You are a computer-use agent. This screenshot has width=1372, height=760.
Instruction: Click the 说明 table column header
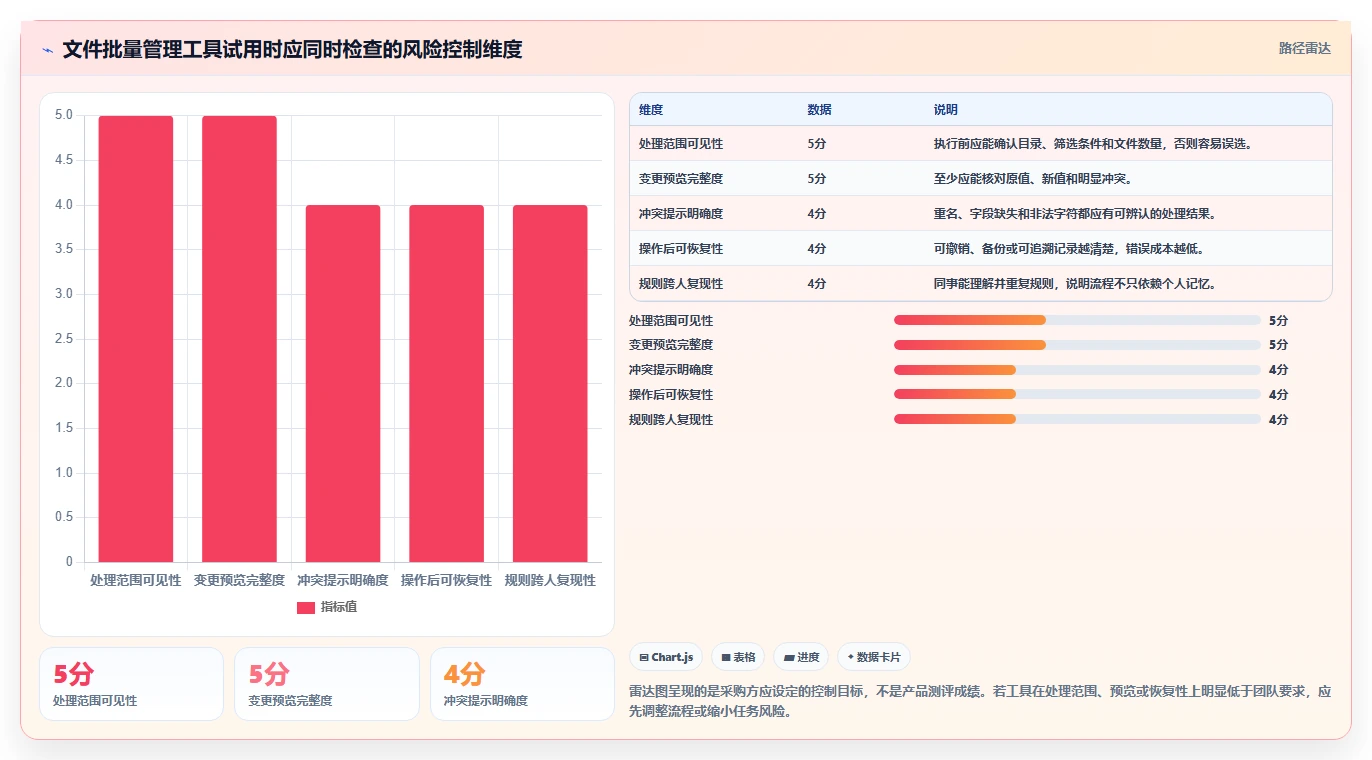pos(946,110)
